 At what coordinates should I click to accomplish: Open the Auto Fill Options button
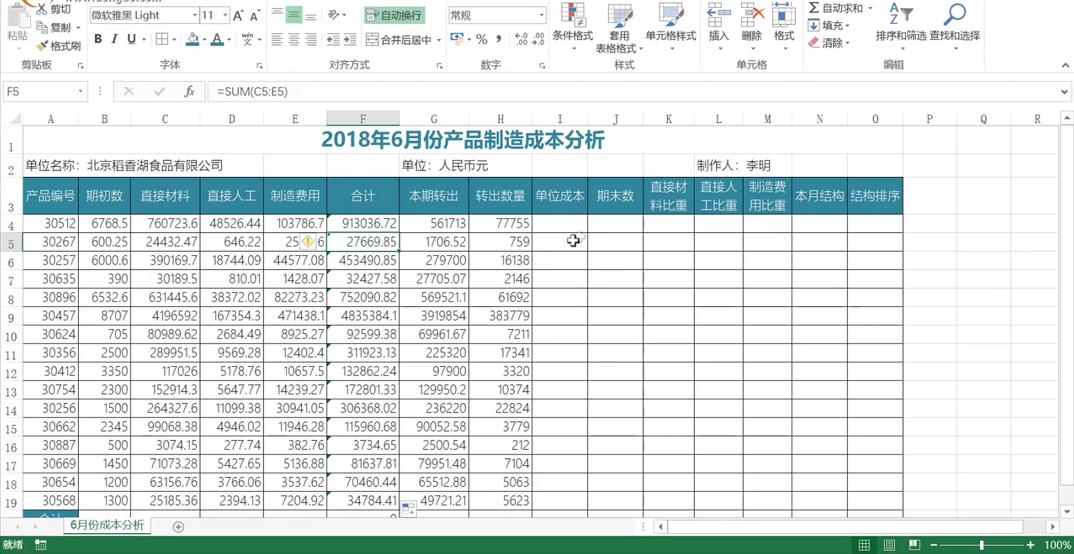point(408,507)
